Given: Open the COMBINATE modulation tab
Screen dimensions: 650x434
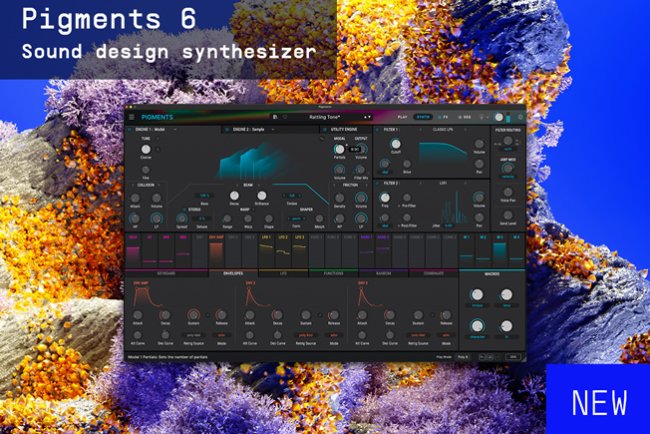Looking at the screenshot, I should [x=434, y=274].
